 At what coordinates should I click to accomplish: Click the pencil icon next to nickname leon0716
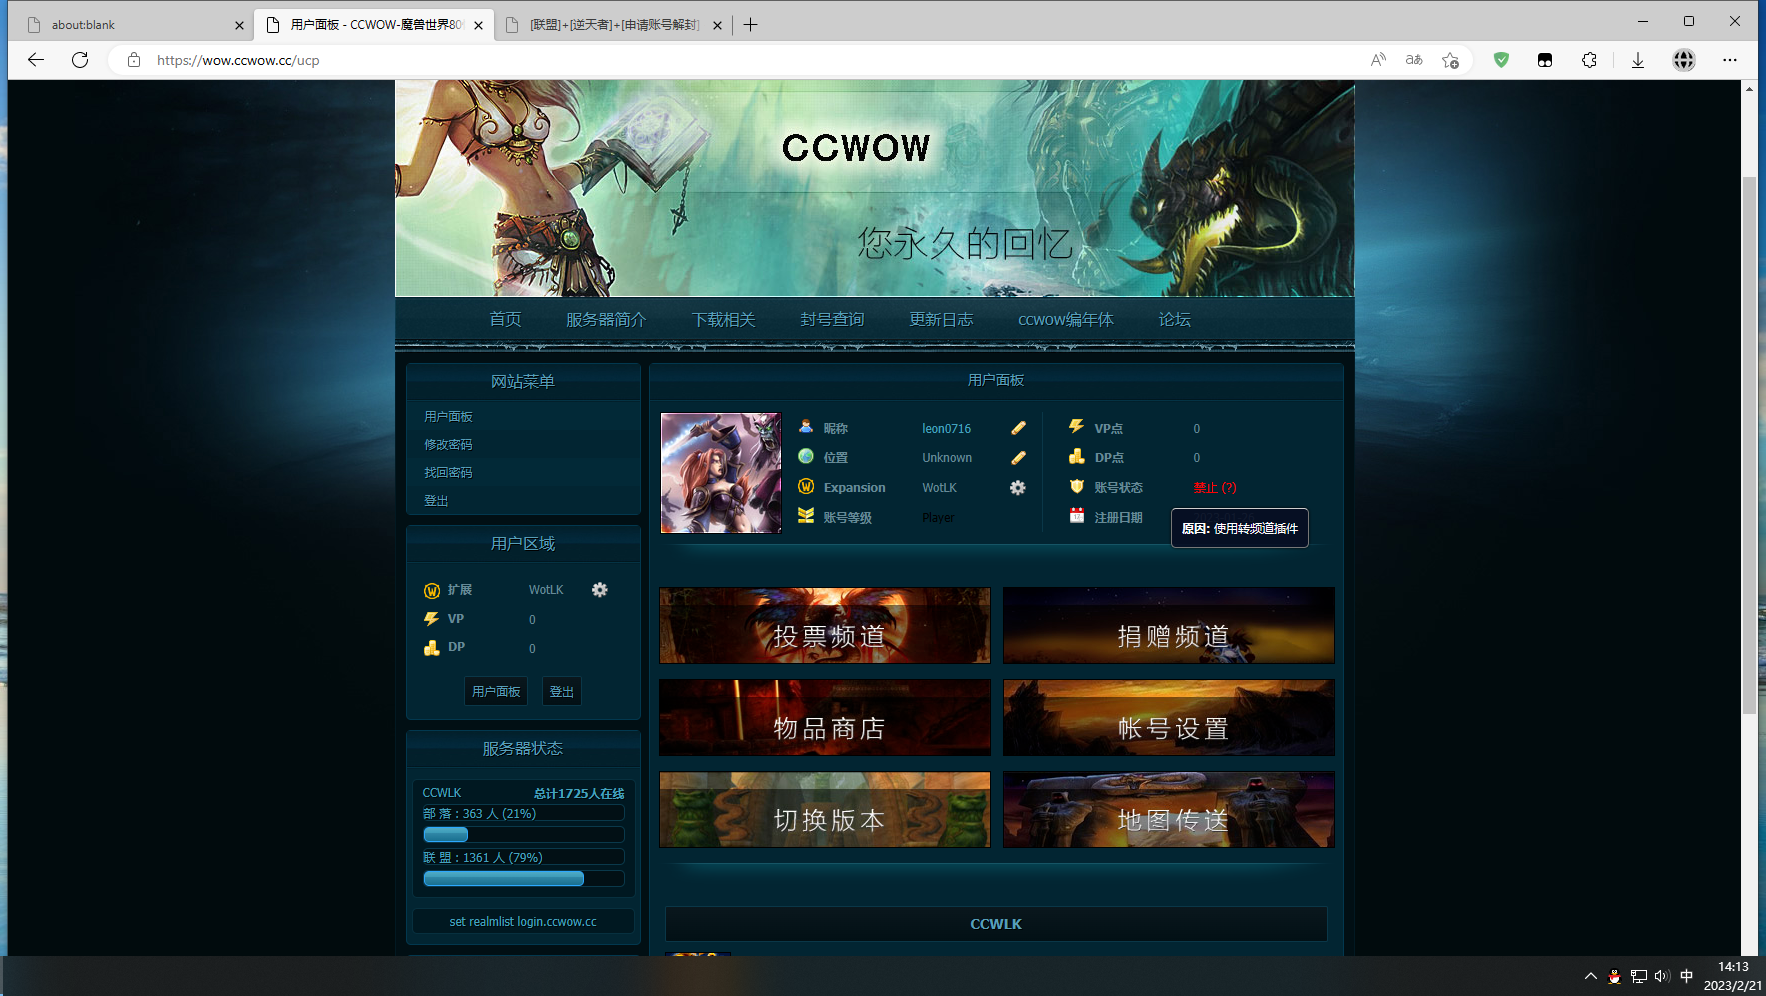pos(1018,428)
